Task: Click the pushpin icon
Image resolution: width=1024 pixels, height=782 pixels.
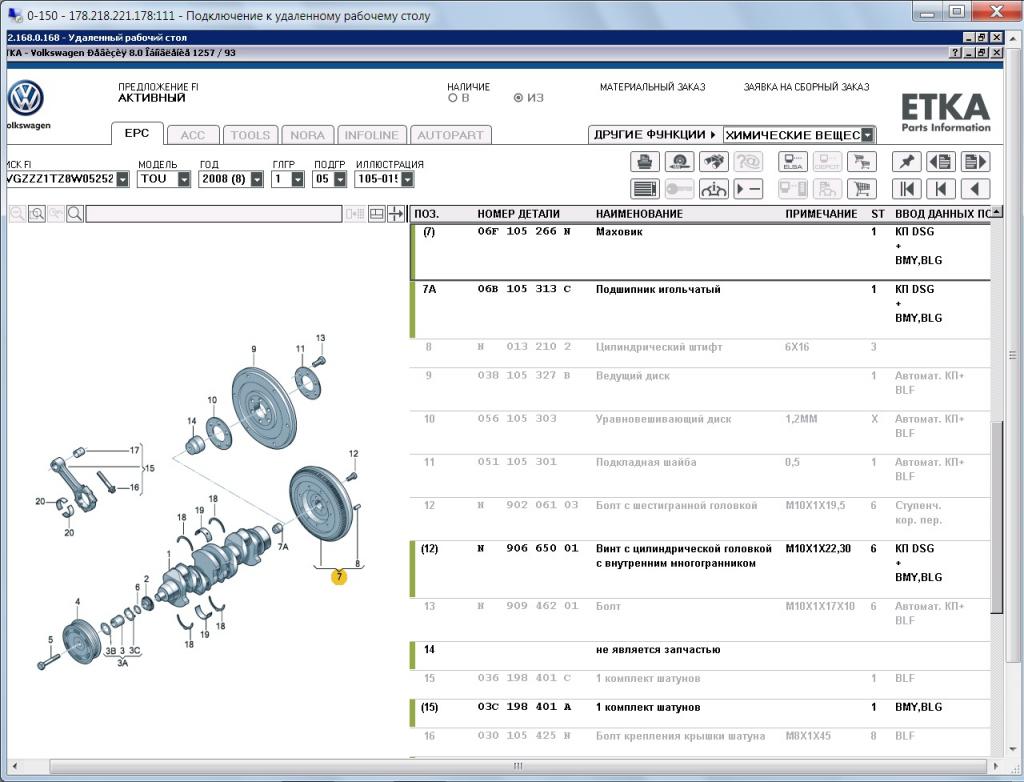Action: 906,161
